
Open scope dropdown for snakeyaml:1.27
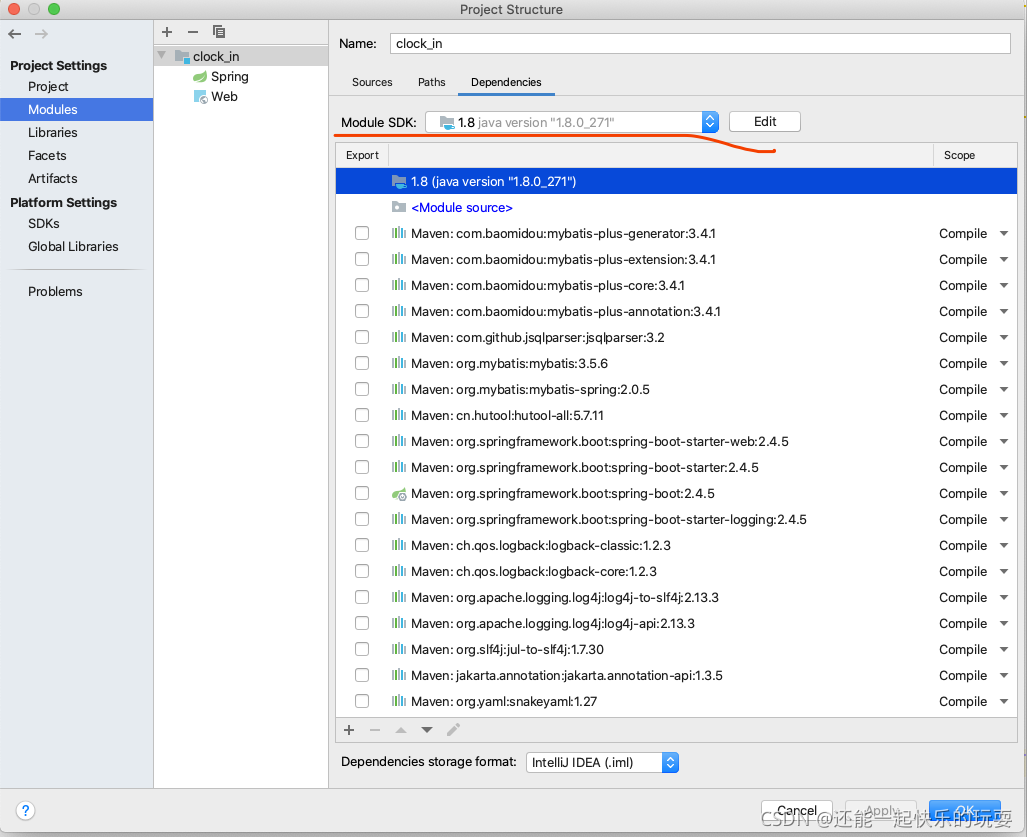[x=1003, y=702]
